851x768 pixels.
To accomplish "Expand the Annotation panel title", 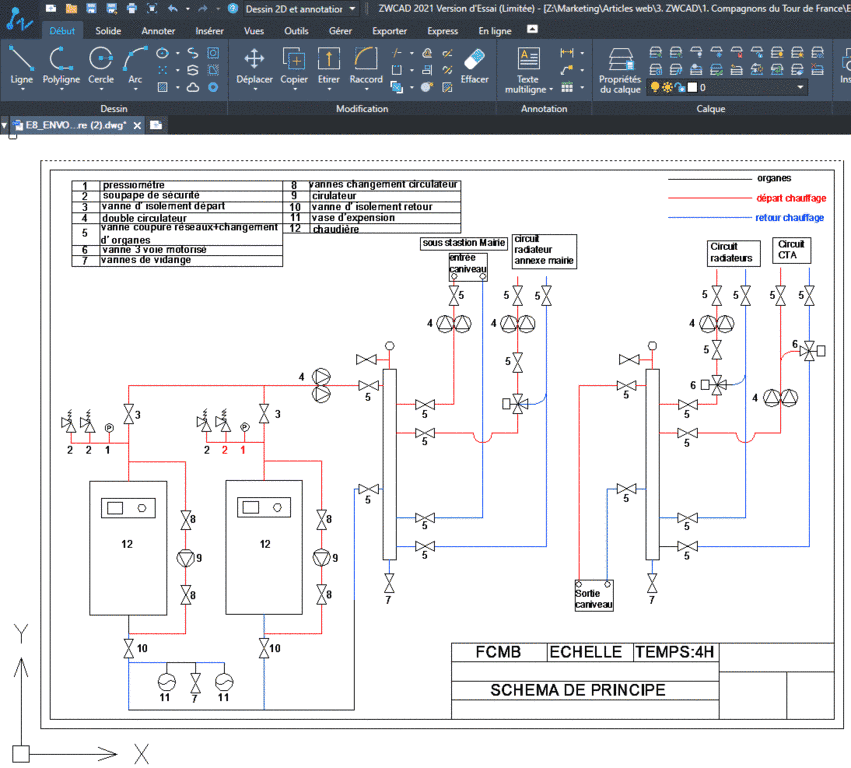I will pos(544,109).
